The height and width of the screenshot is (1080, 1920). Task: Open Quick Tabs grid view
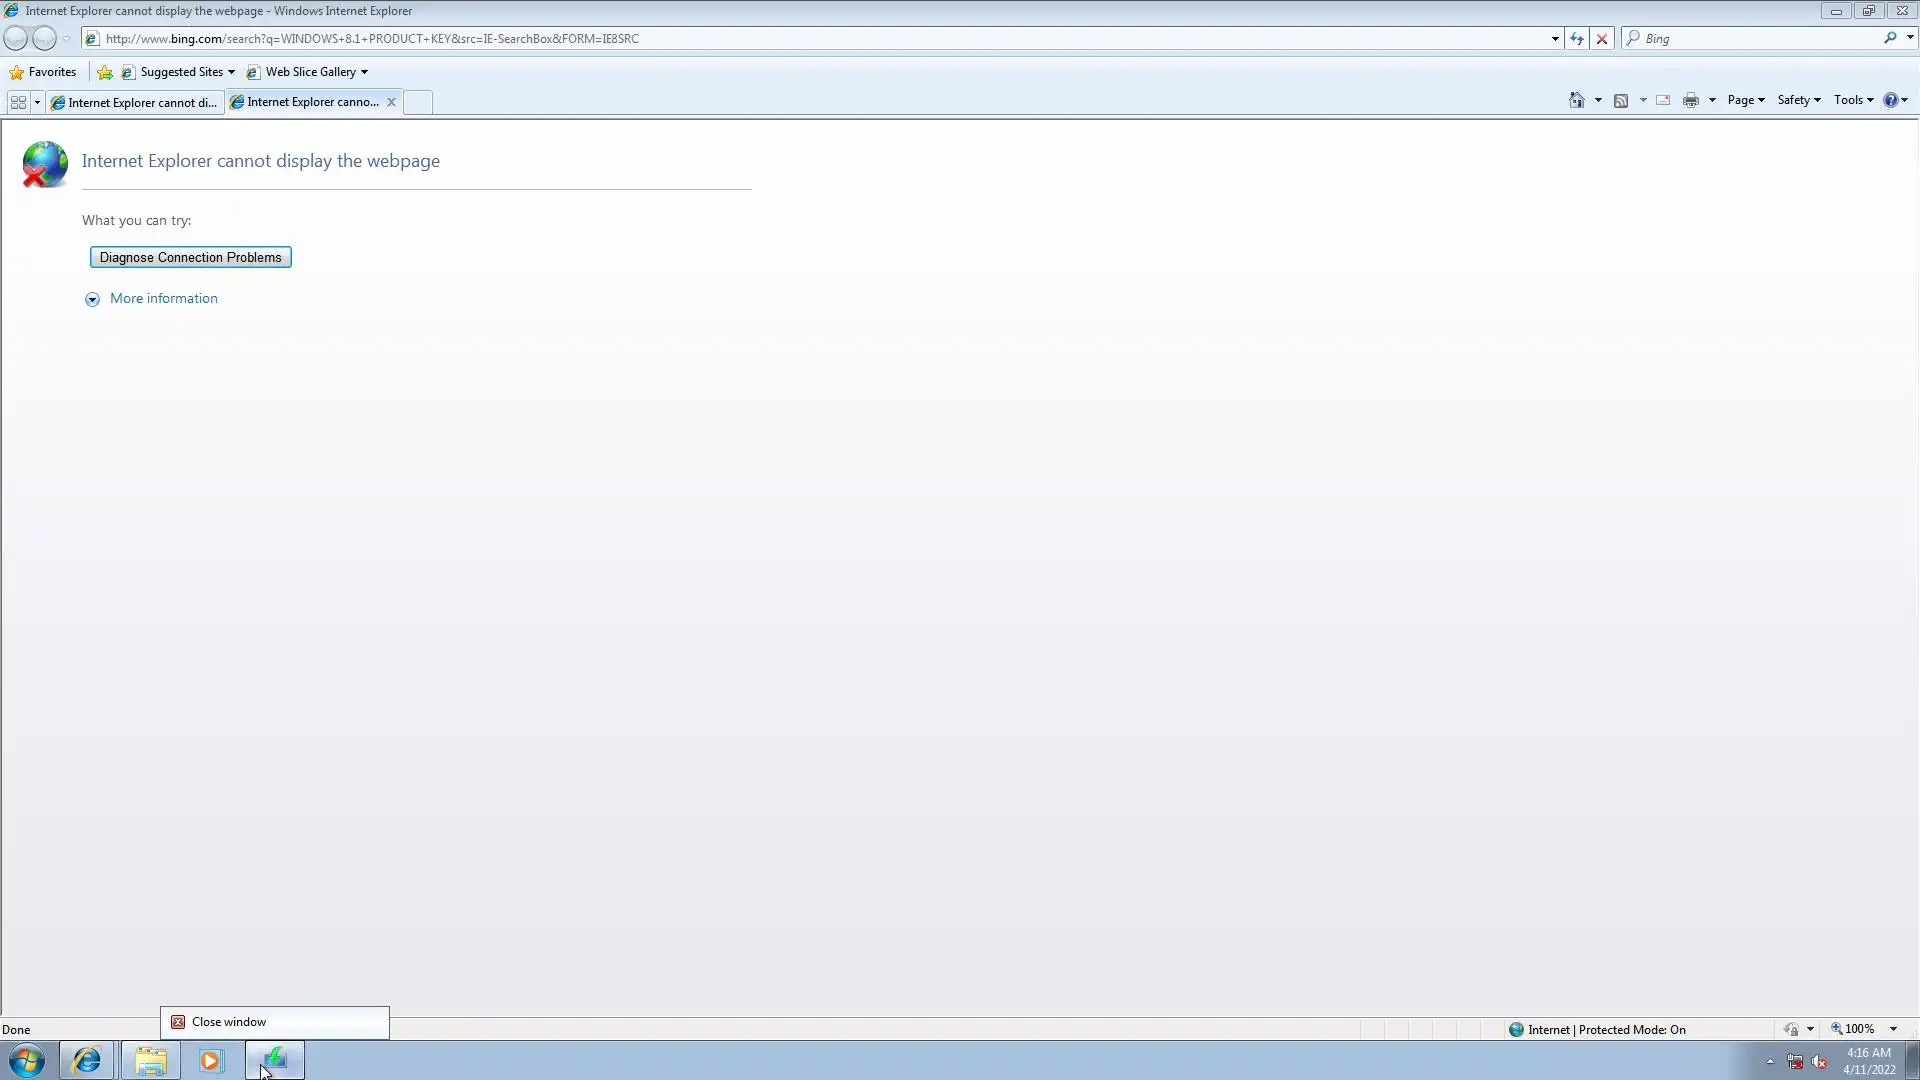18,102
